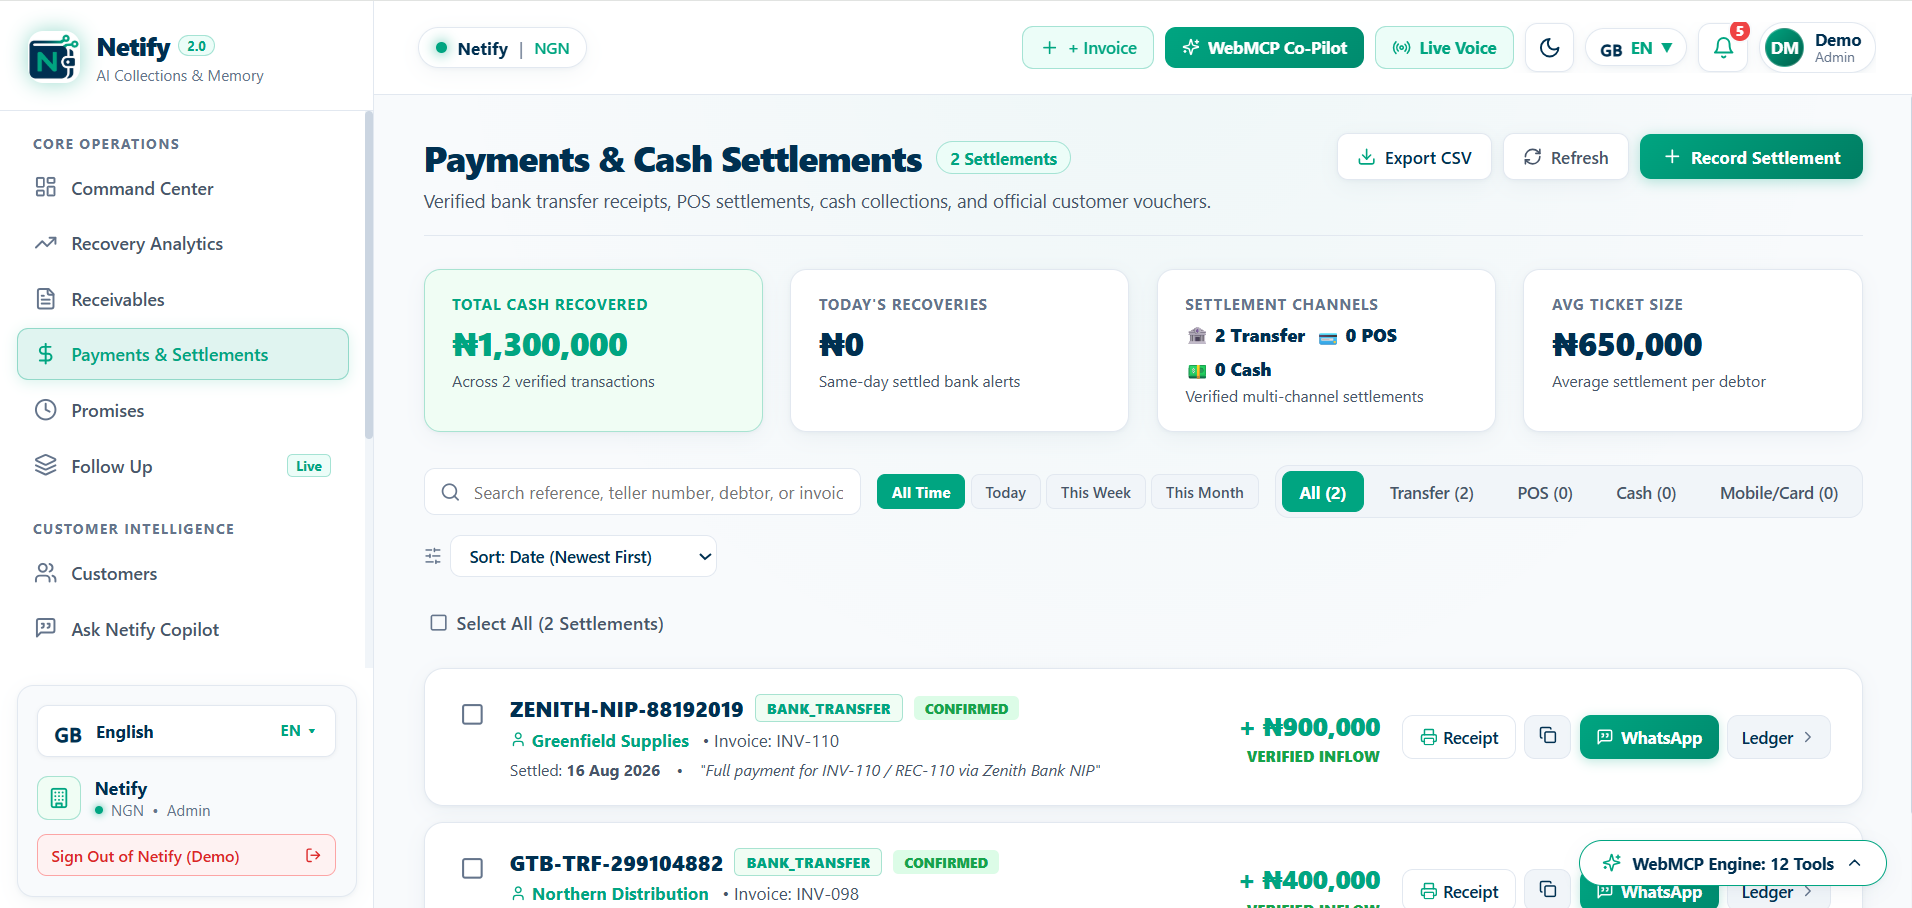
Task: Tick the ZENITH-NIP-88192019 settlement checkbox
Action: click(472, 714)
